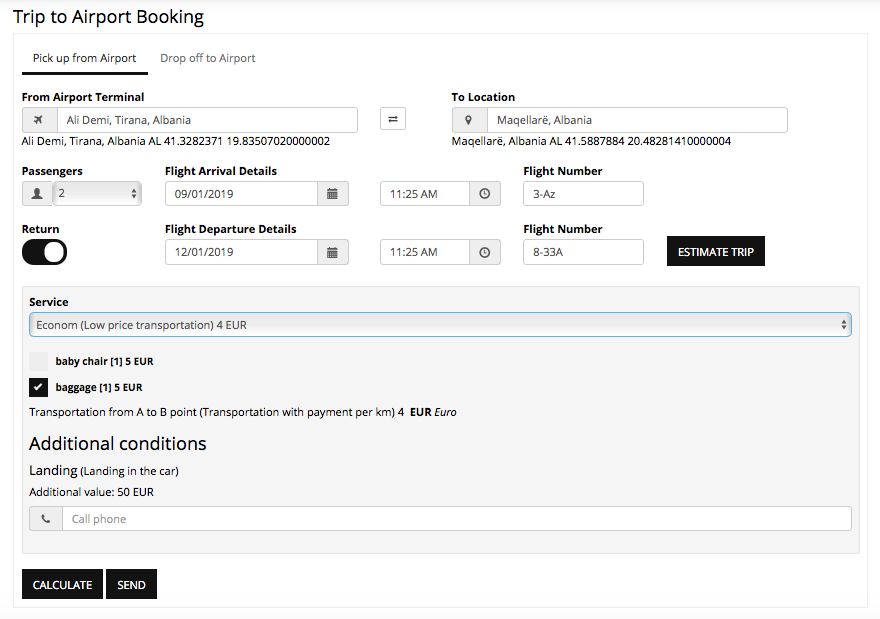Uncheck the baggage option
The width and height of the screenshot is (880, 619).
[x=39, y=387]
